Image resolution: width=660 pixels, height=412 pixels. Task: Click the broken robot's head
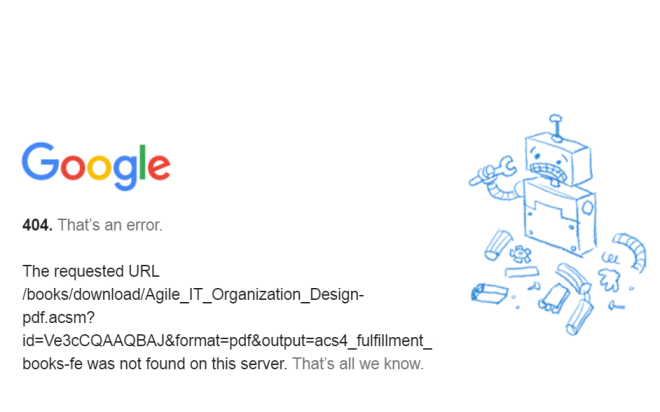558,160
